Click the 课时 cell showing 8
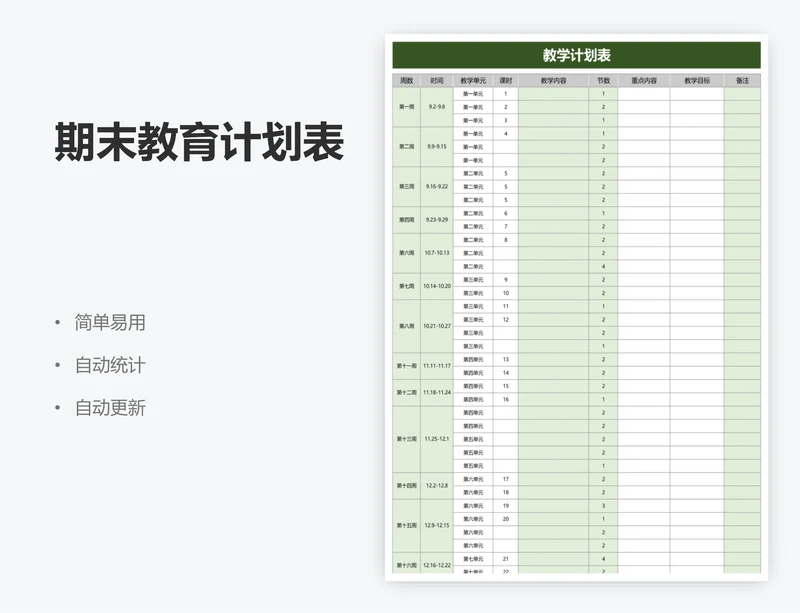 pyautogui.click(x=506, y=240)
